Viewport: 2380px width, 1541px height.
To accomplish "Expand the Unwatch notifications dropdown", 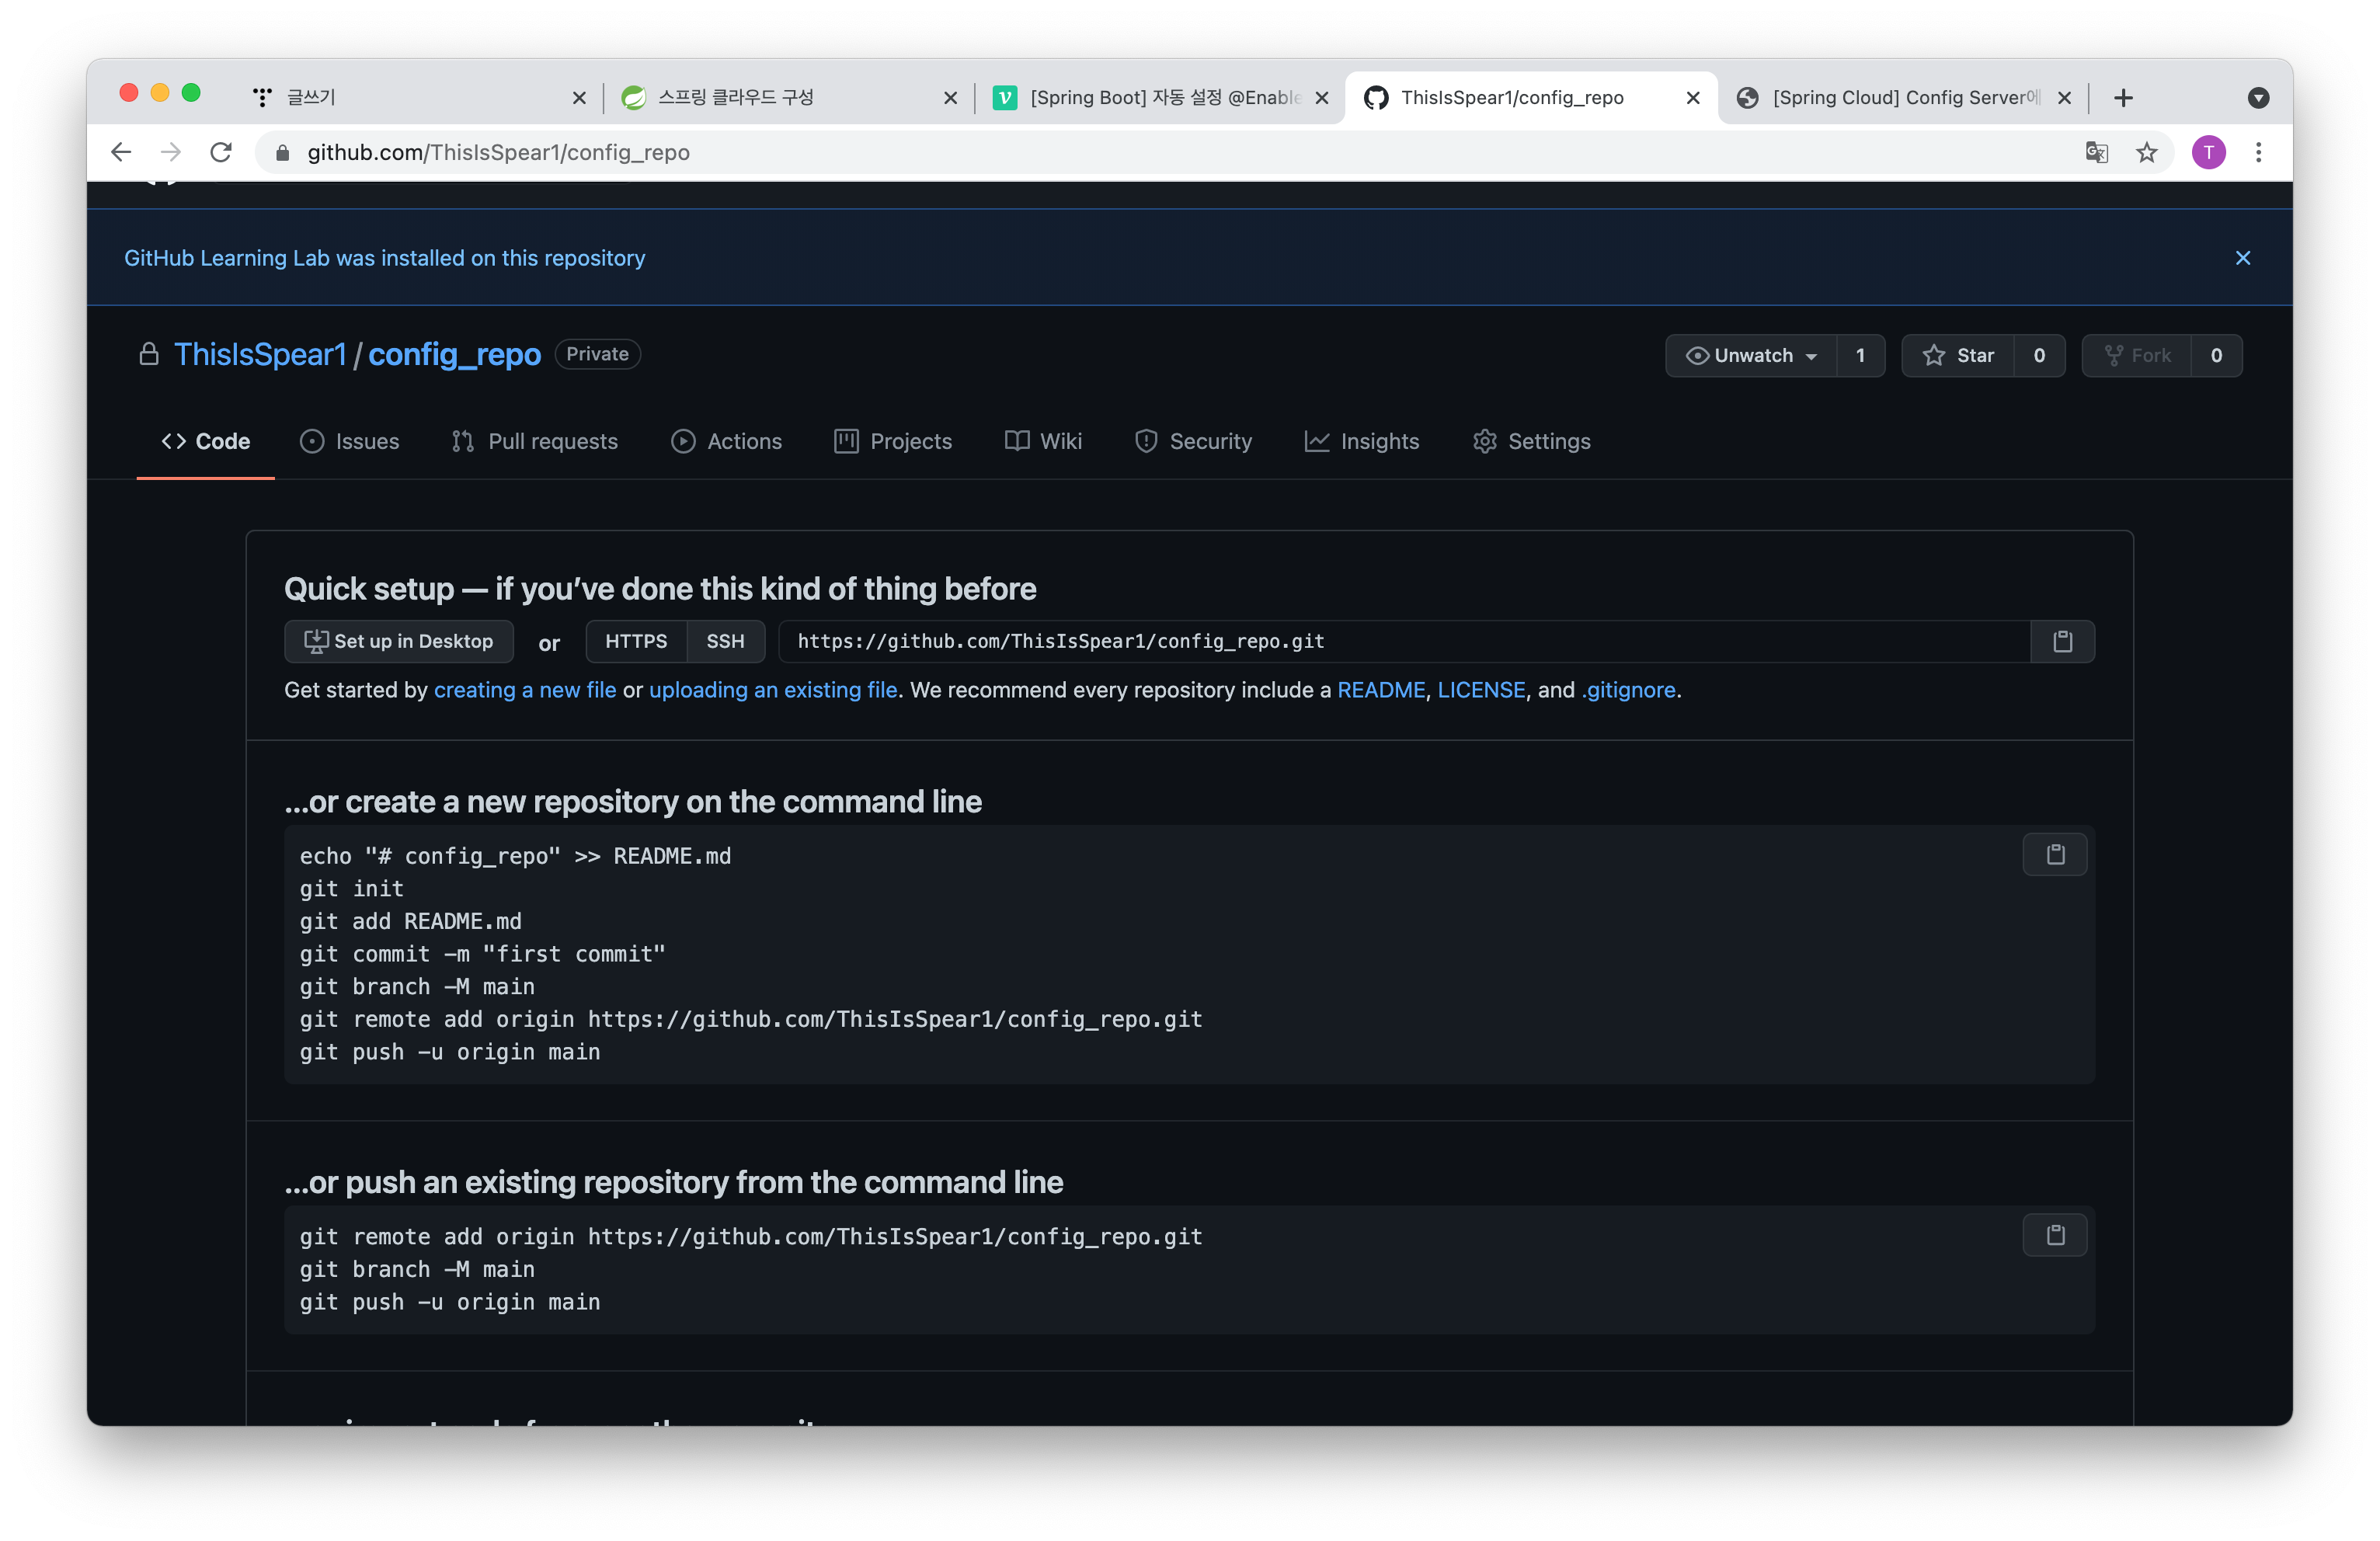I will pos(1751,355).
